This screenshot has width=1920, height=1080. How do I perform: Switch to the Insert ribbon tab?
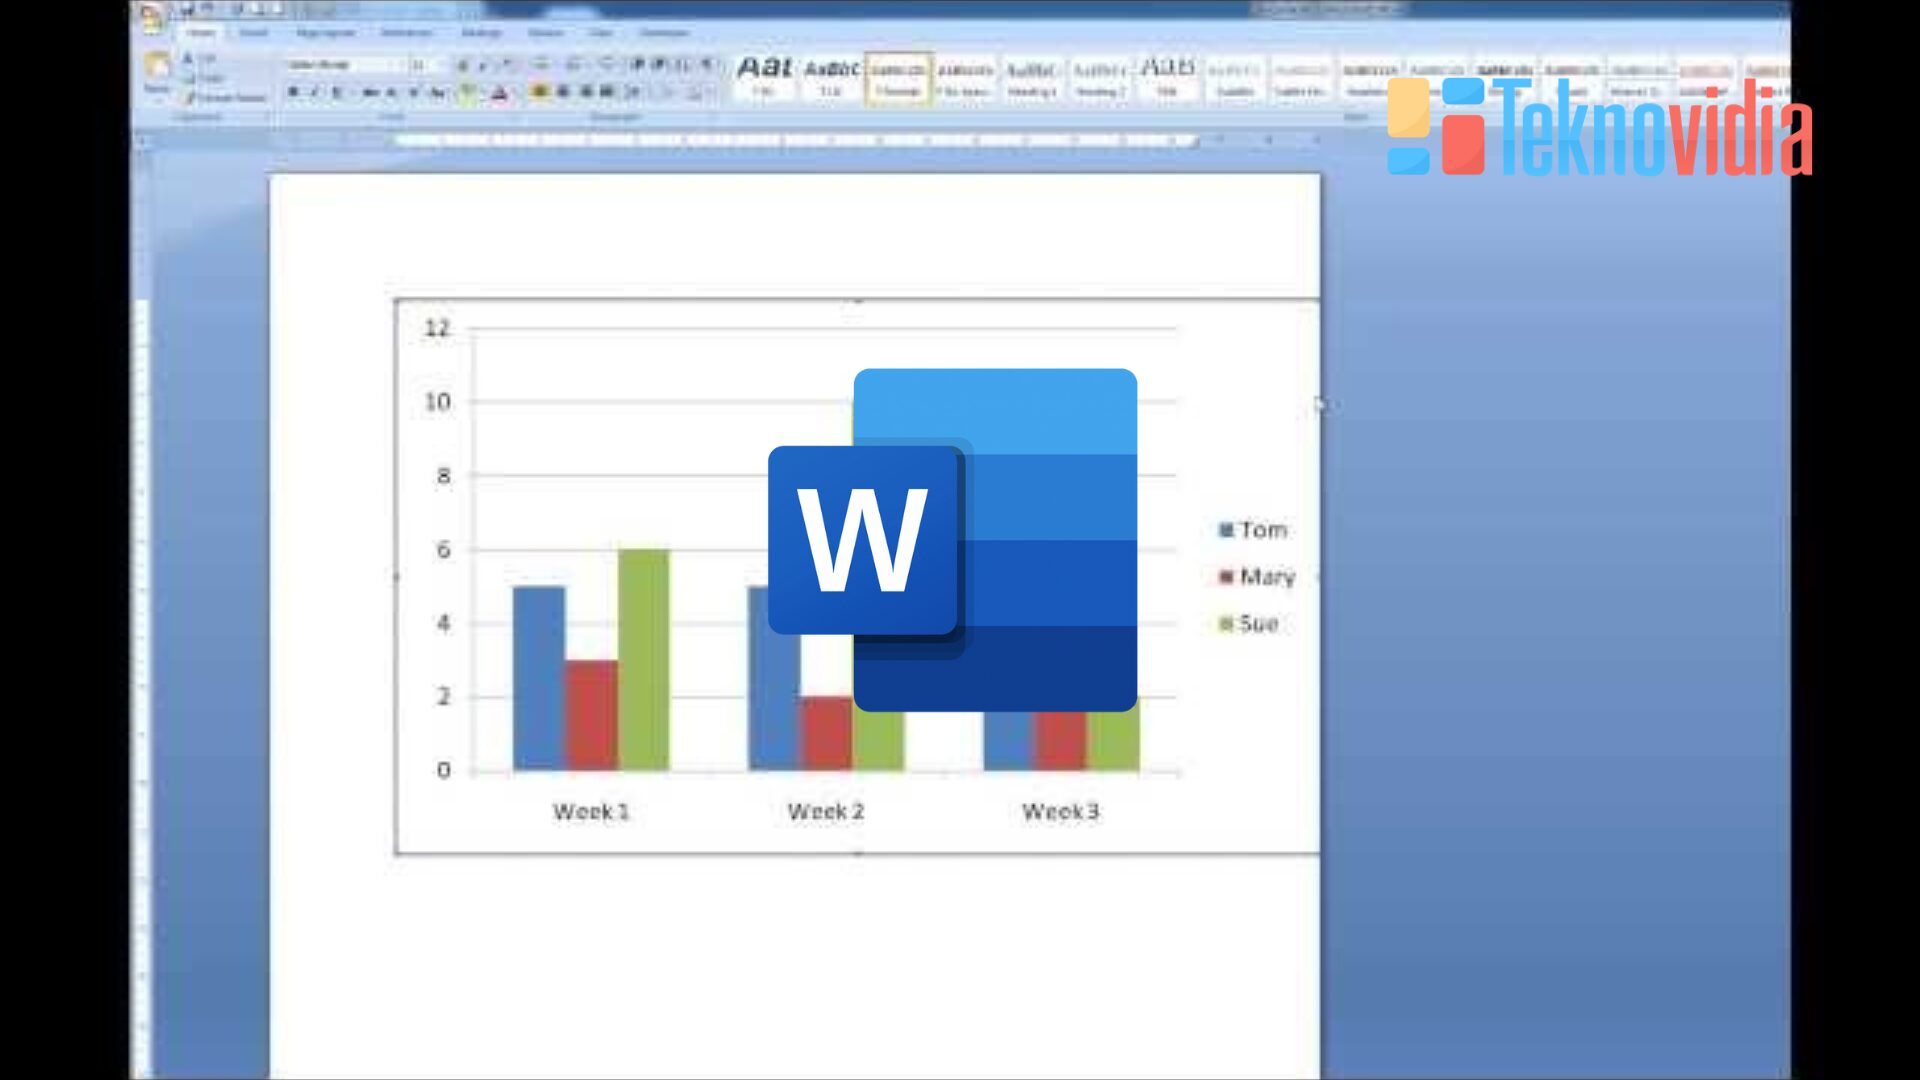[x=253, y=33]
